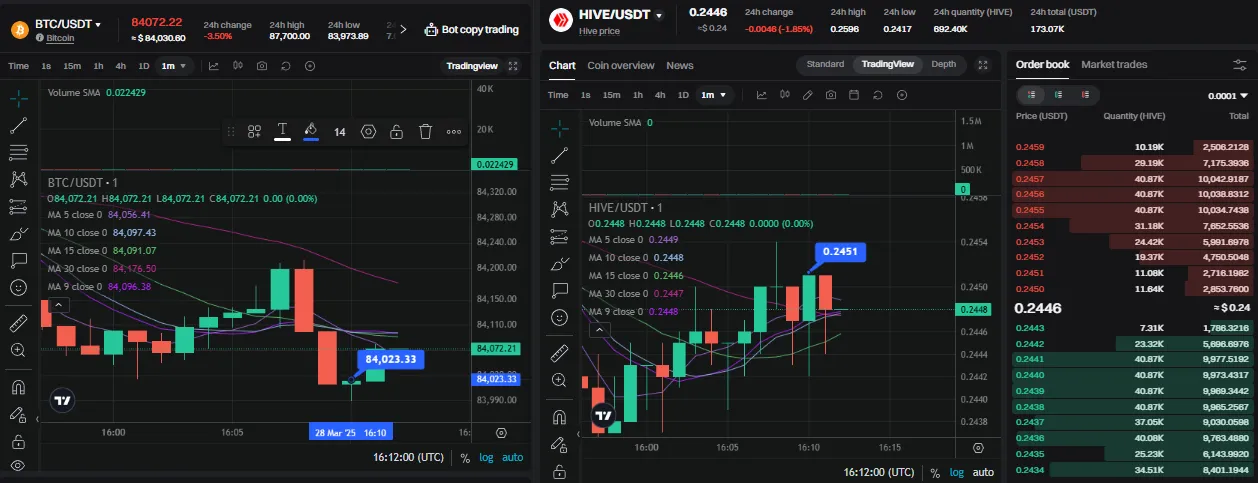Image resolution: width=1258 pixels, height=483 pixels.
Task: Open order book settings sliders icon
Action: (x=1240, y=65)
